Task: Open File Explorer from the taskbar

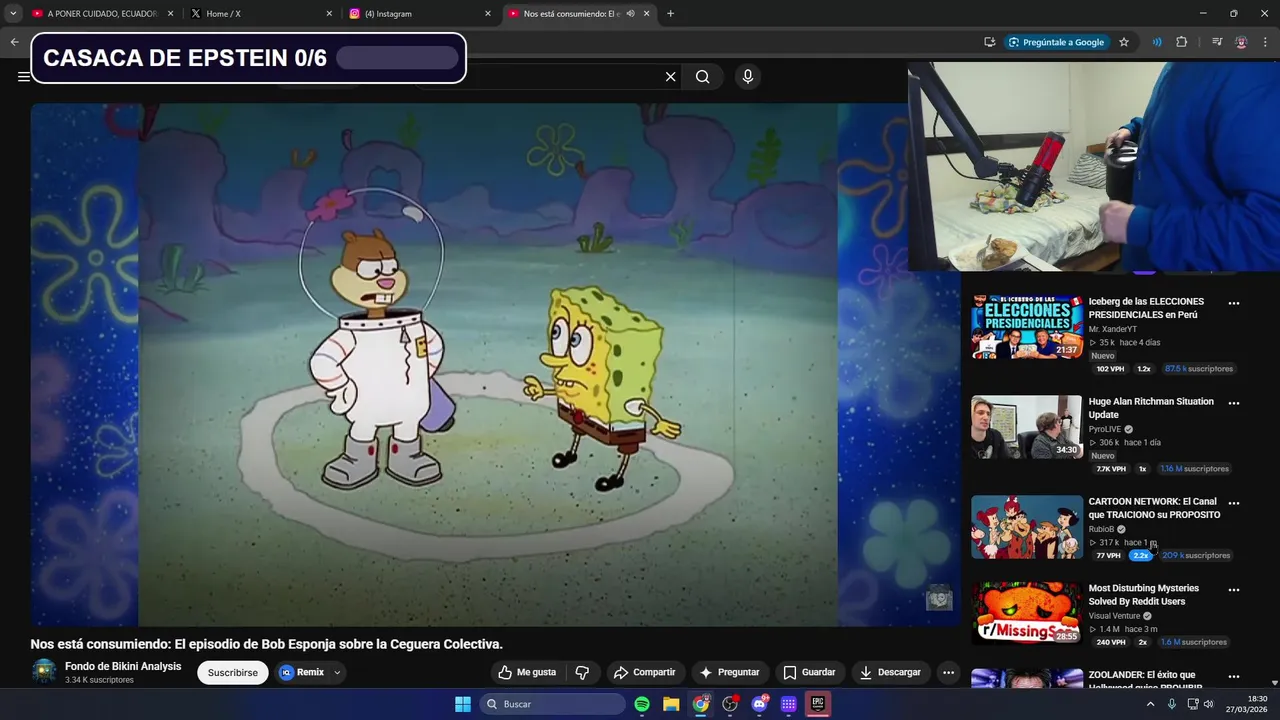Action: coord(671,704)
